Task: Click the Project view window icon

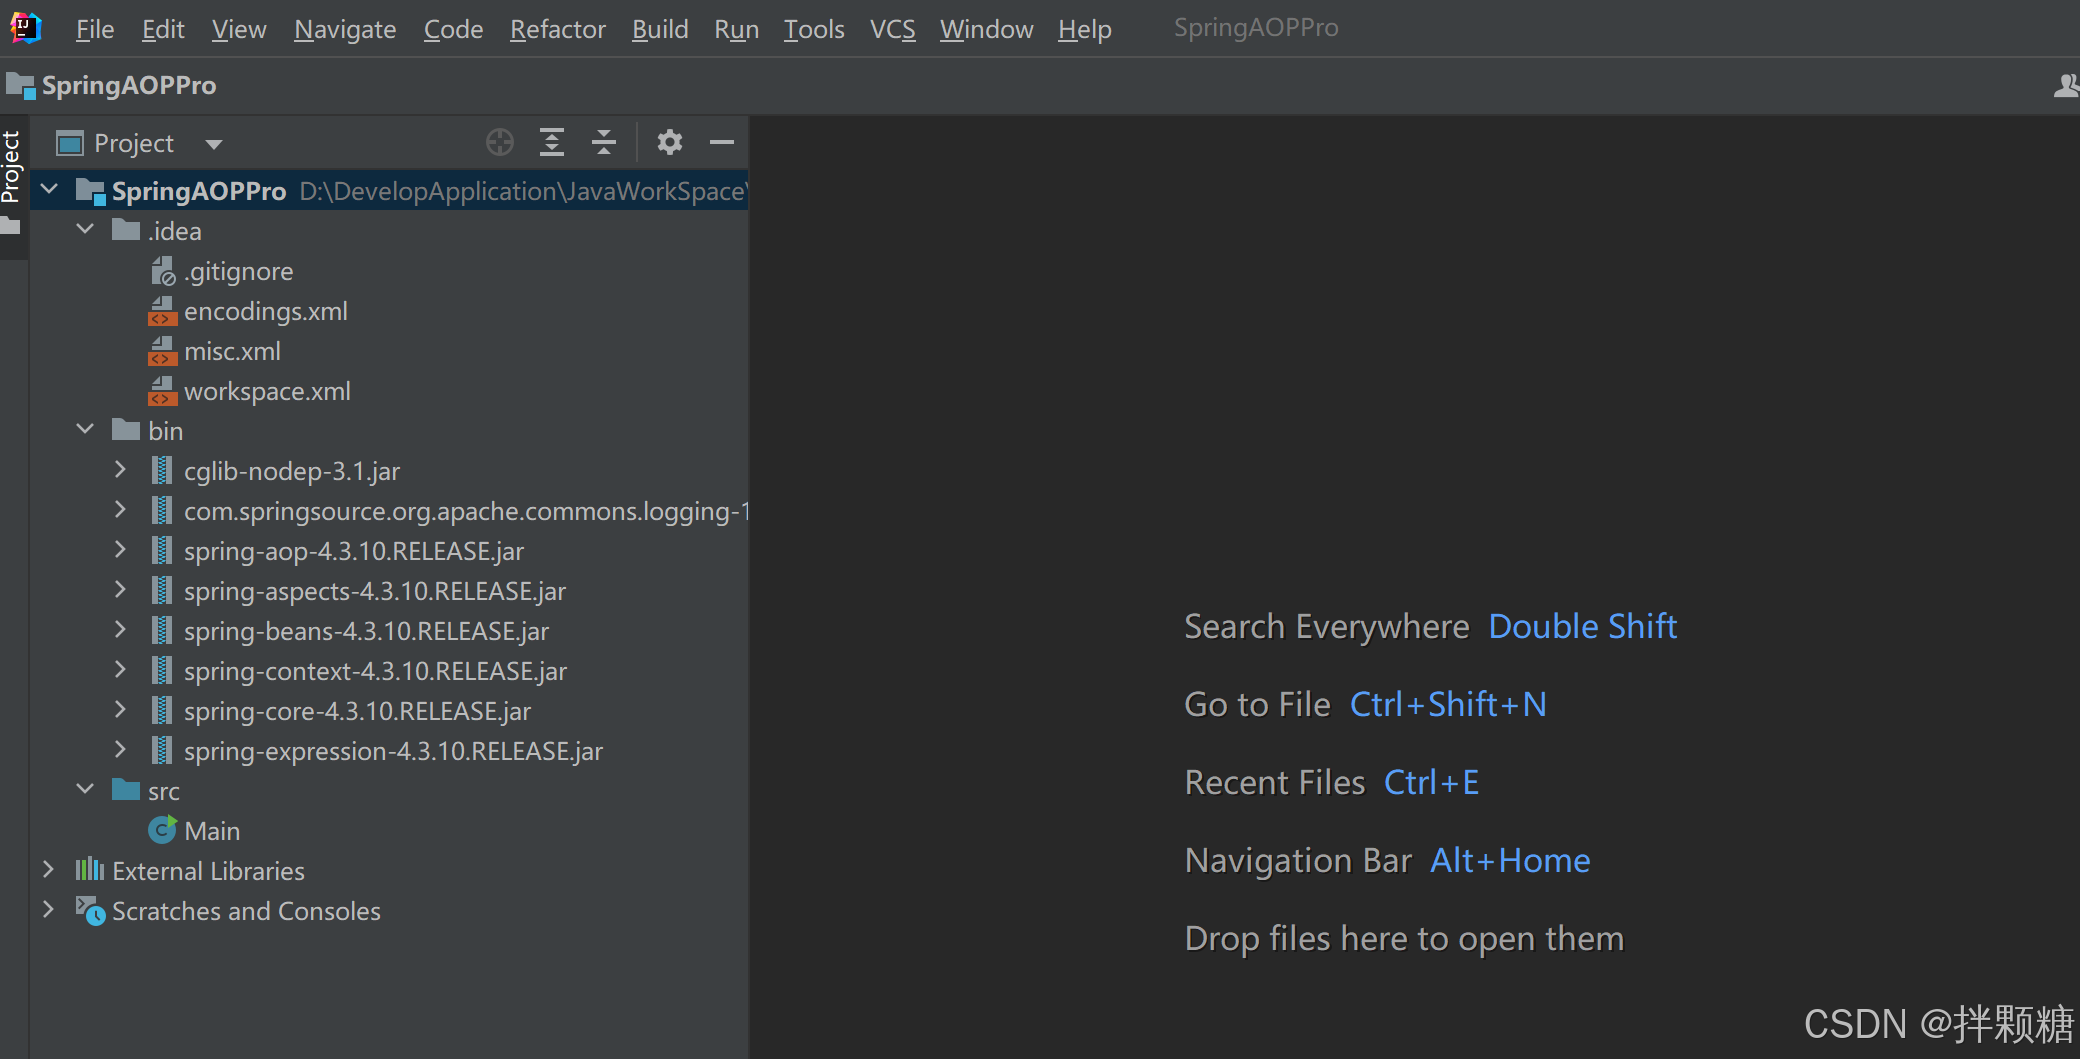Action: pos(70,144)
